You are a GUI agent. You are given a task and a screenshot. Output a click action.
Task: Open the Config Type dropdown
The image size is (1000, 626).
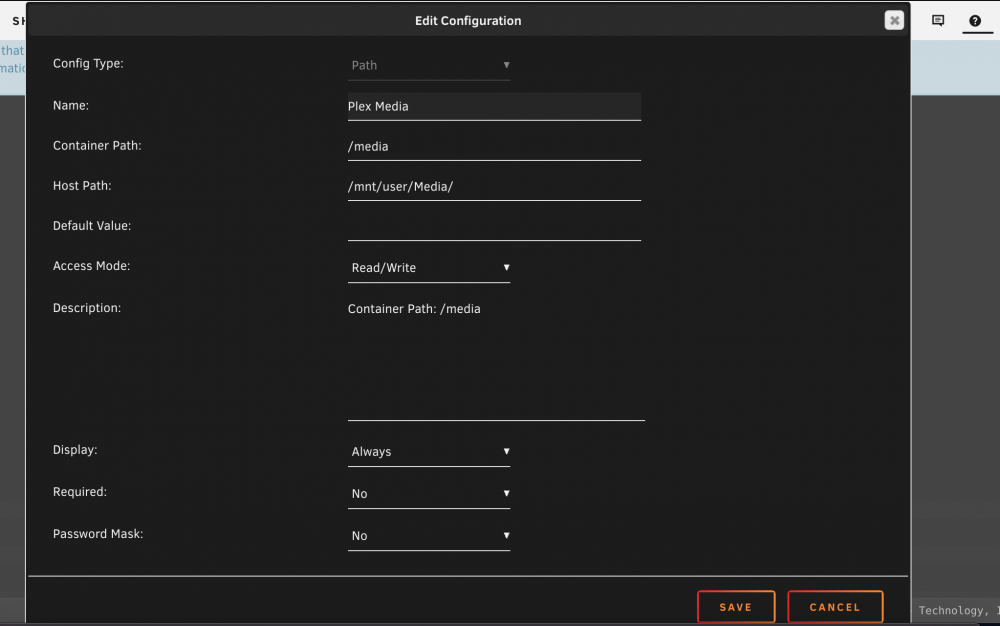coord(429,66)
